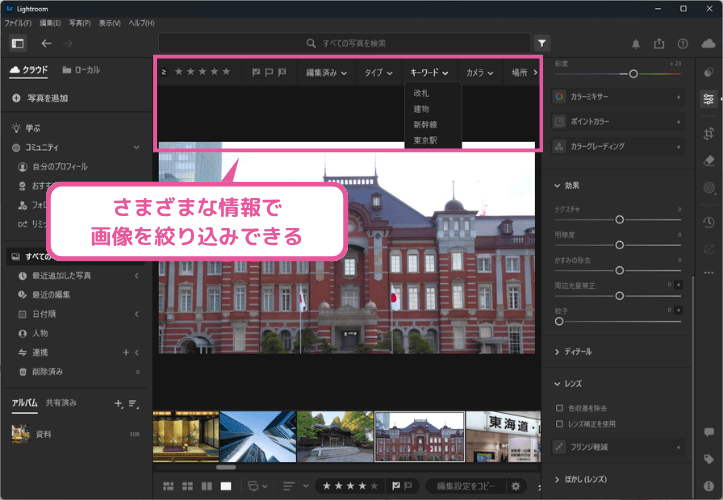Toggle the picked flag filter in filter bar

[256, 72]
